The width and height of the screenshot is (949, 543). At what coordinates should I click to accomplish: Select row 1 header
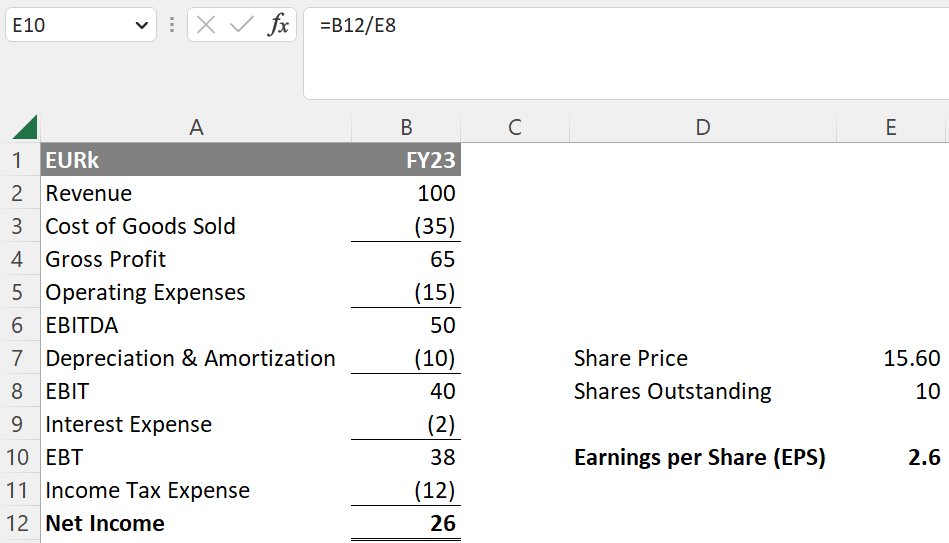pos(17,160)
